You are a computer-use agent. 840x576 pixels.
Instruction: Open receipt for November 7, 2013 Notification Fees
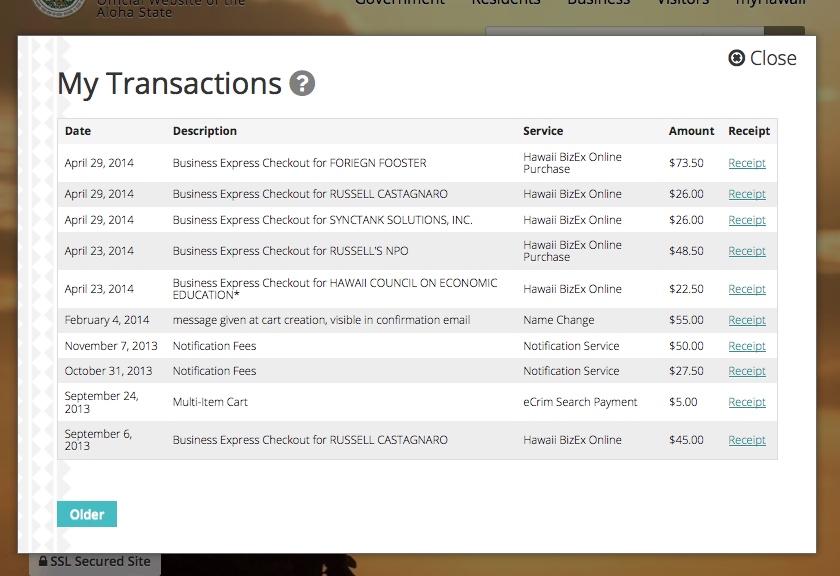click(x=747, y=346)
